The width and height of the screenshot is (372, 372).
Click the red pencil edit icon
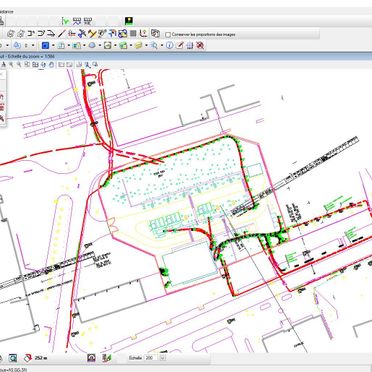(x=180, y=45)
